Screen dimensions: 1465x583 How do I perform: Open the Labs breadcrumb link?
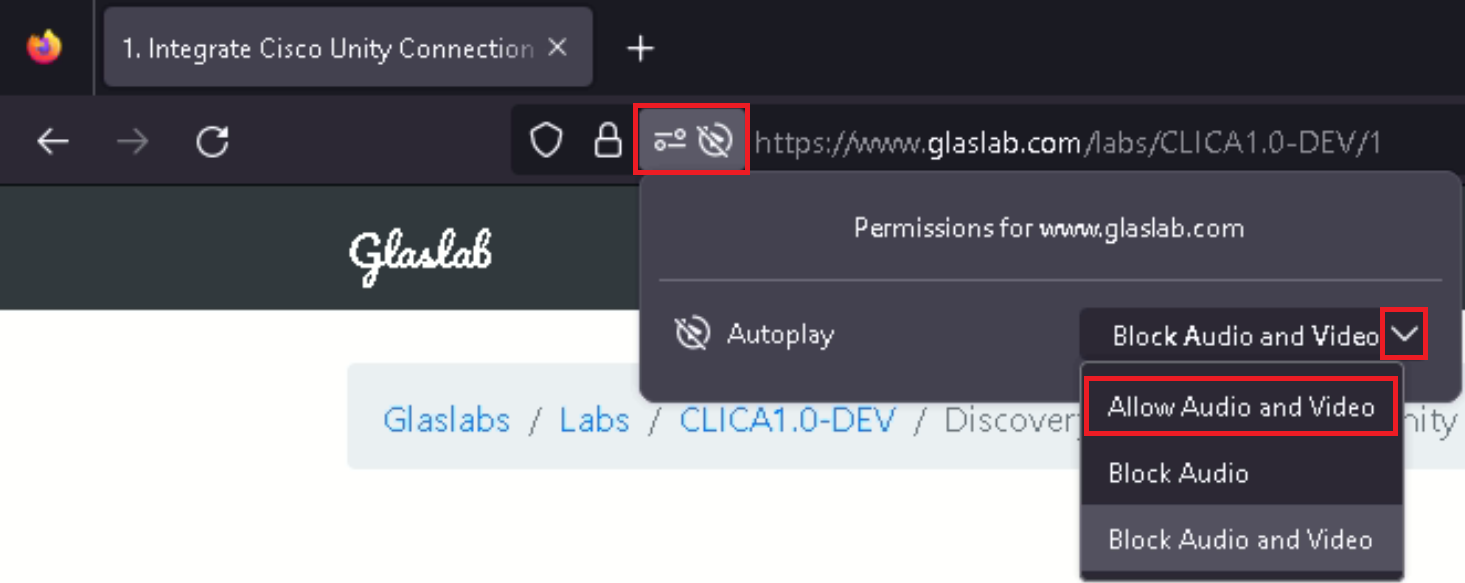(594, 420)
